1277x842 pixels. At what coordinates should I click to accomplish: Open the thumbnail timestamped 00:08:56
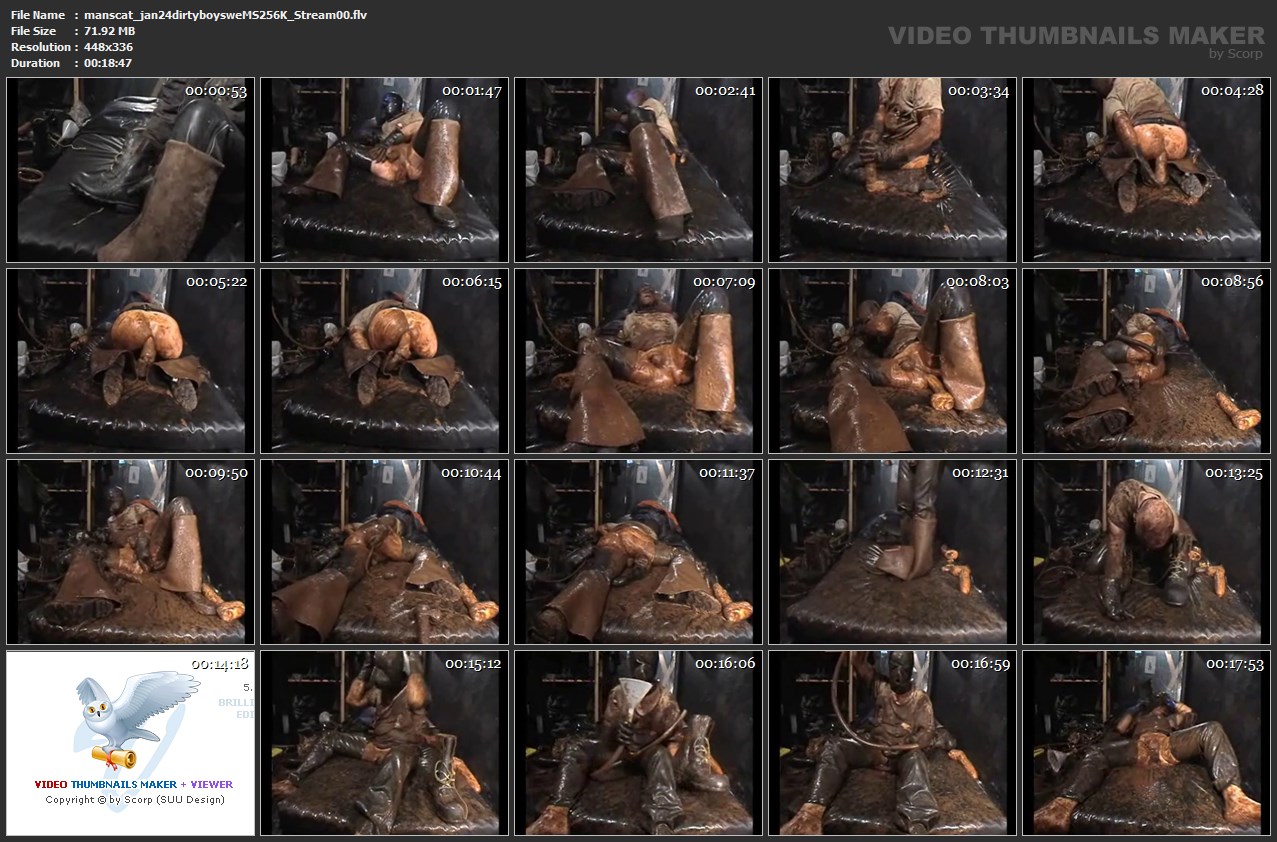click(x=1146, y=361)
